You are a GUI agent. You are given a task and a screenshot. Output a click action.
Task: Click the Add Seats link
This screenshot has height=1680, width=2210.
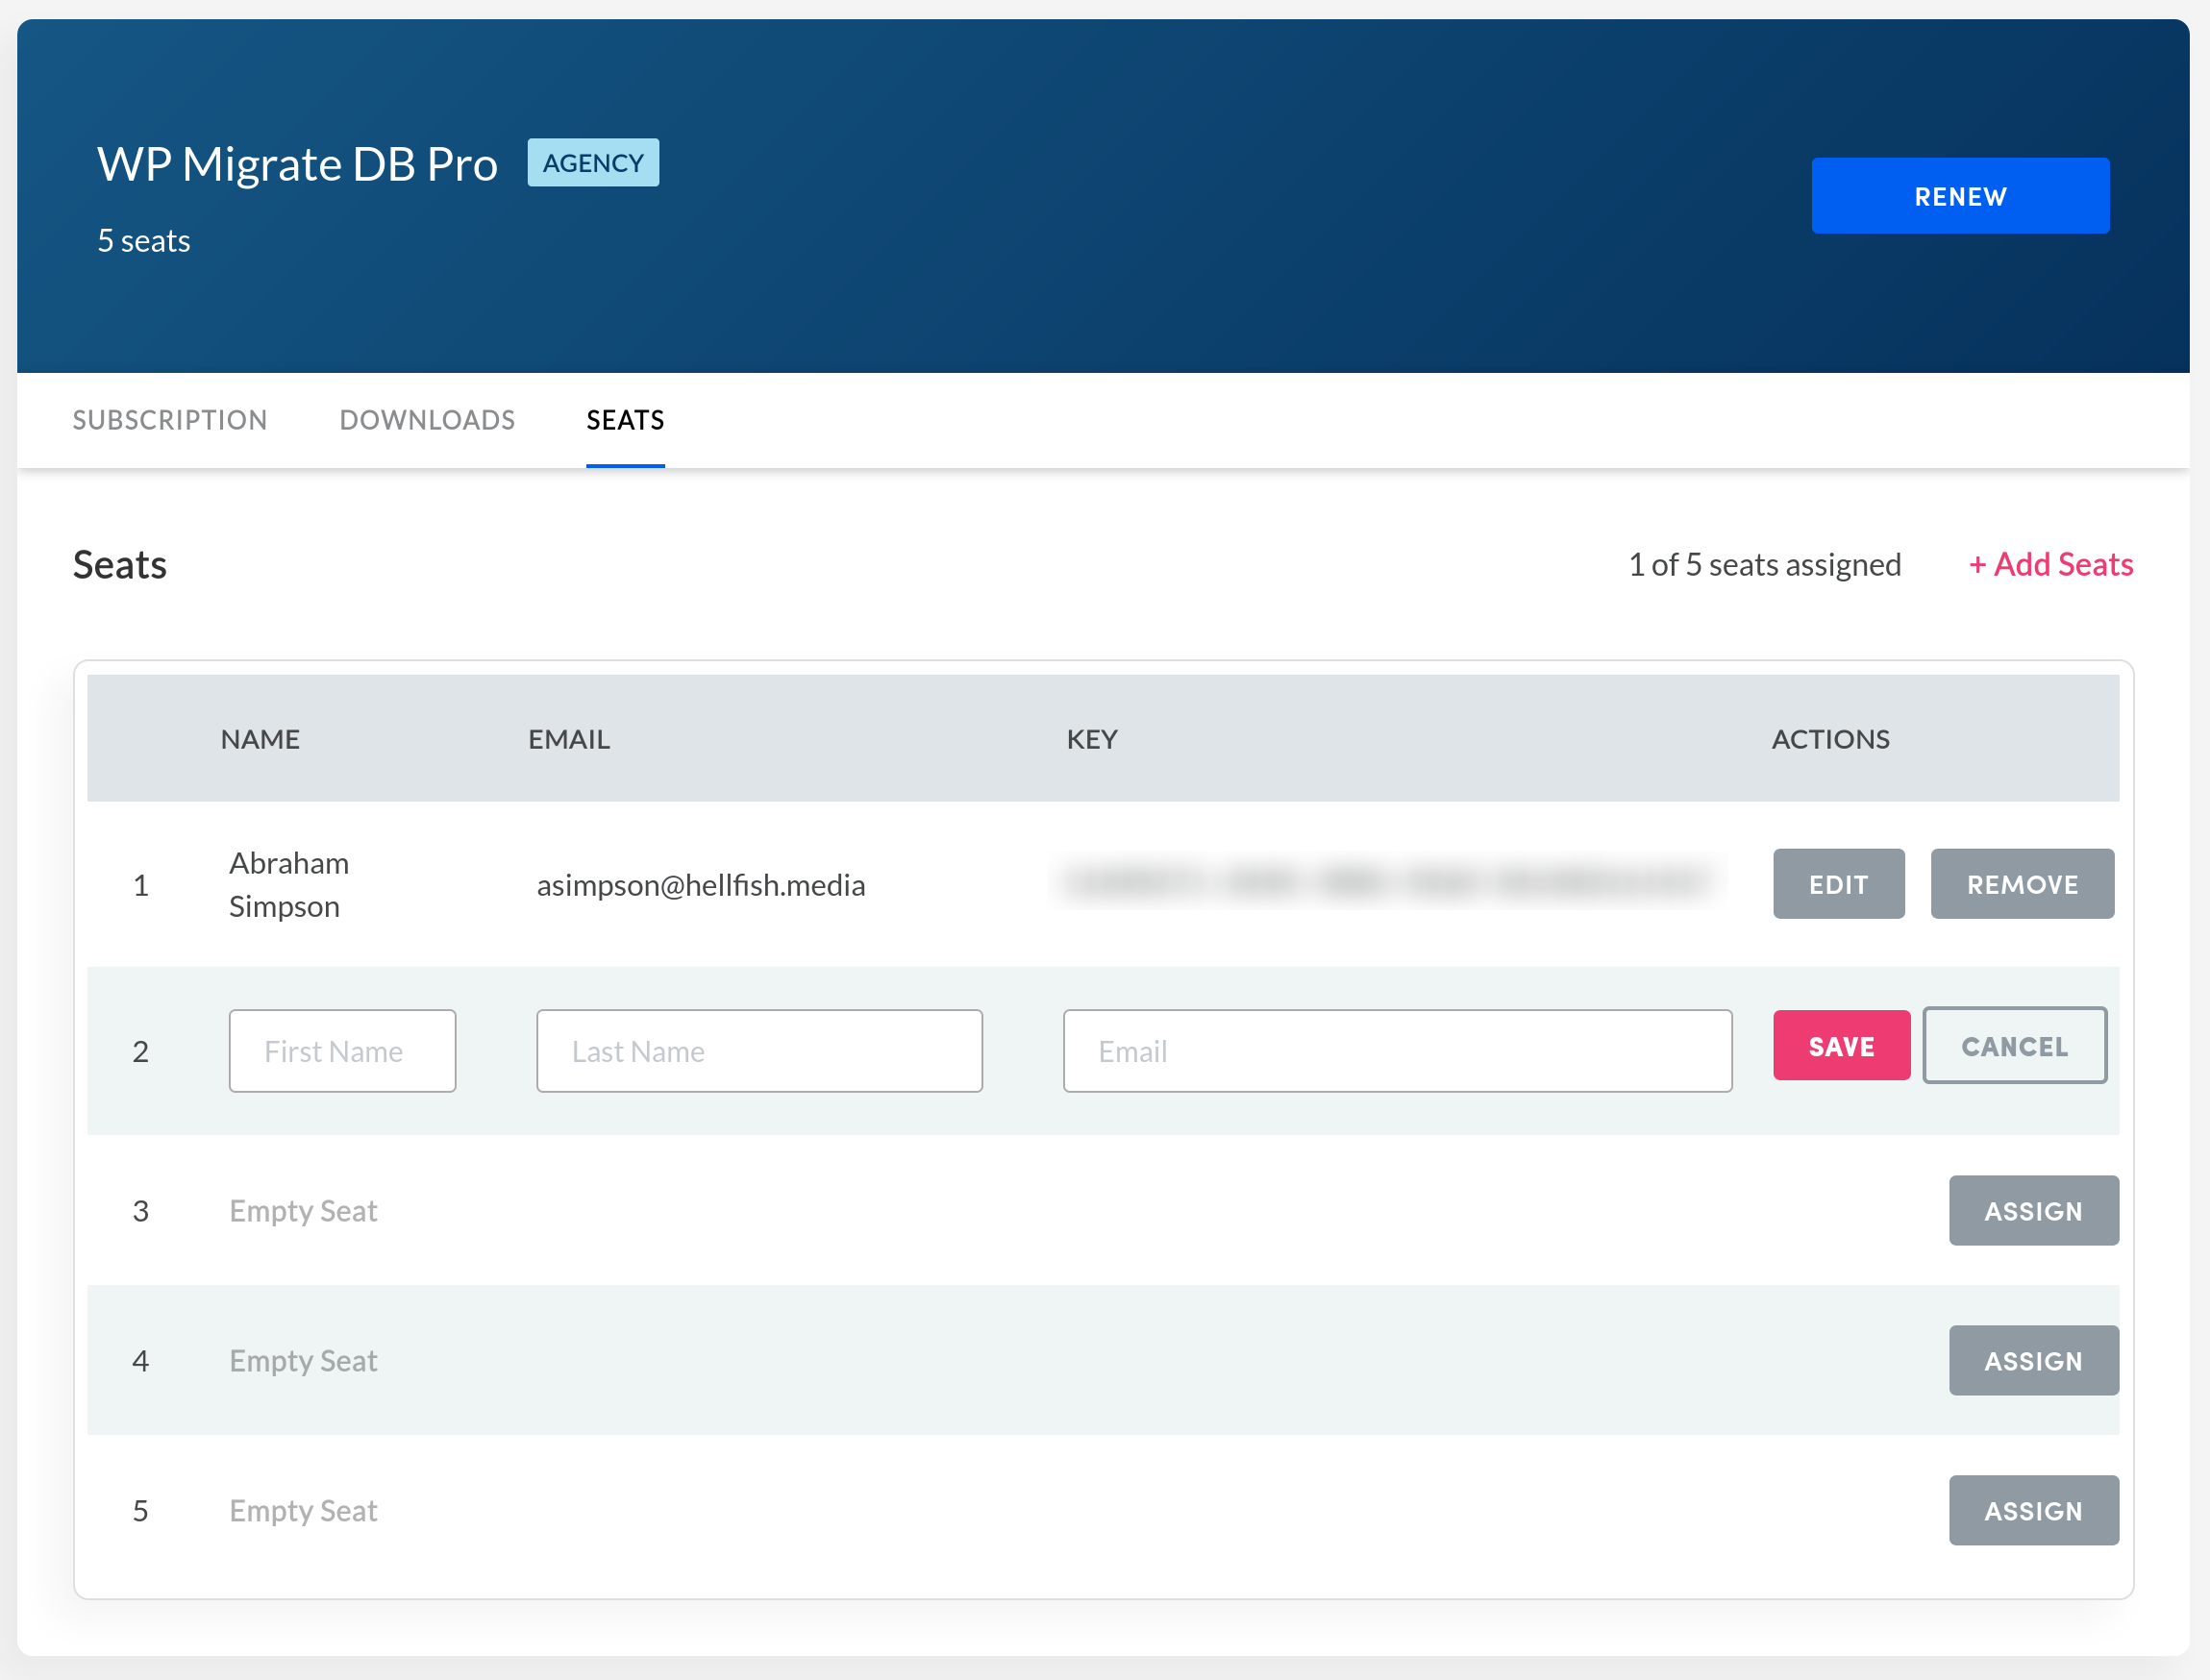[2053, 563]
